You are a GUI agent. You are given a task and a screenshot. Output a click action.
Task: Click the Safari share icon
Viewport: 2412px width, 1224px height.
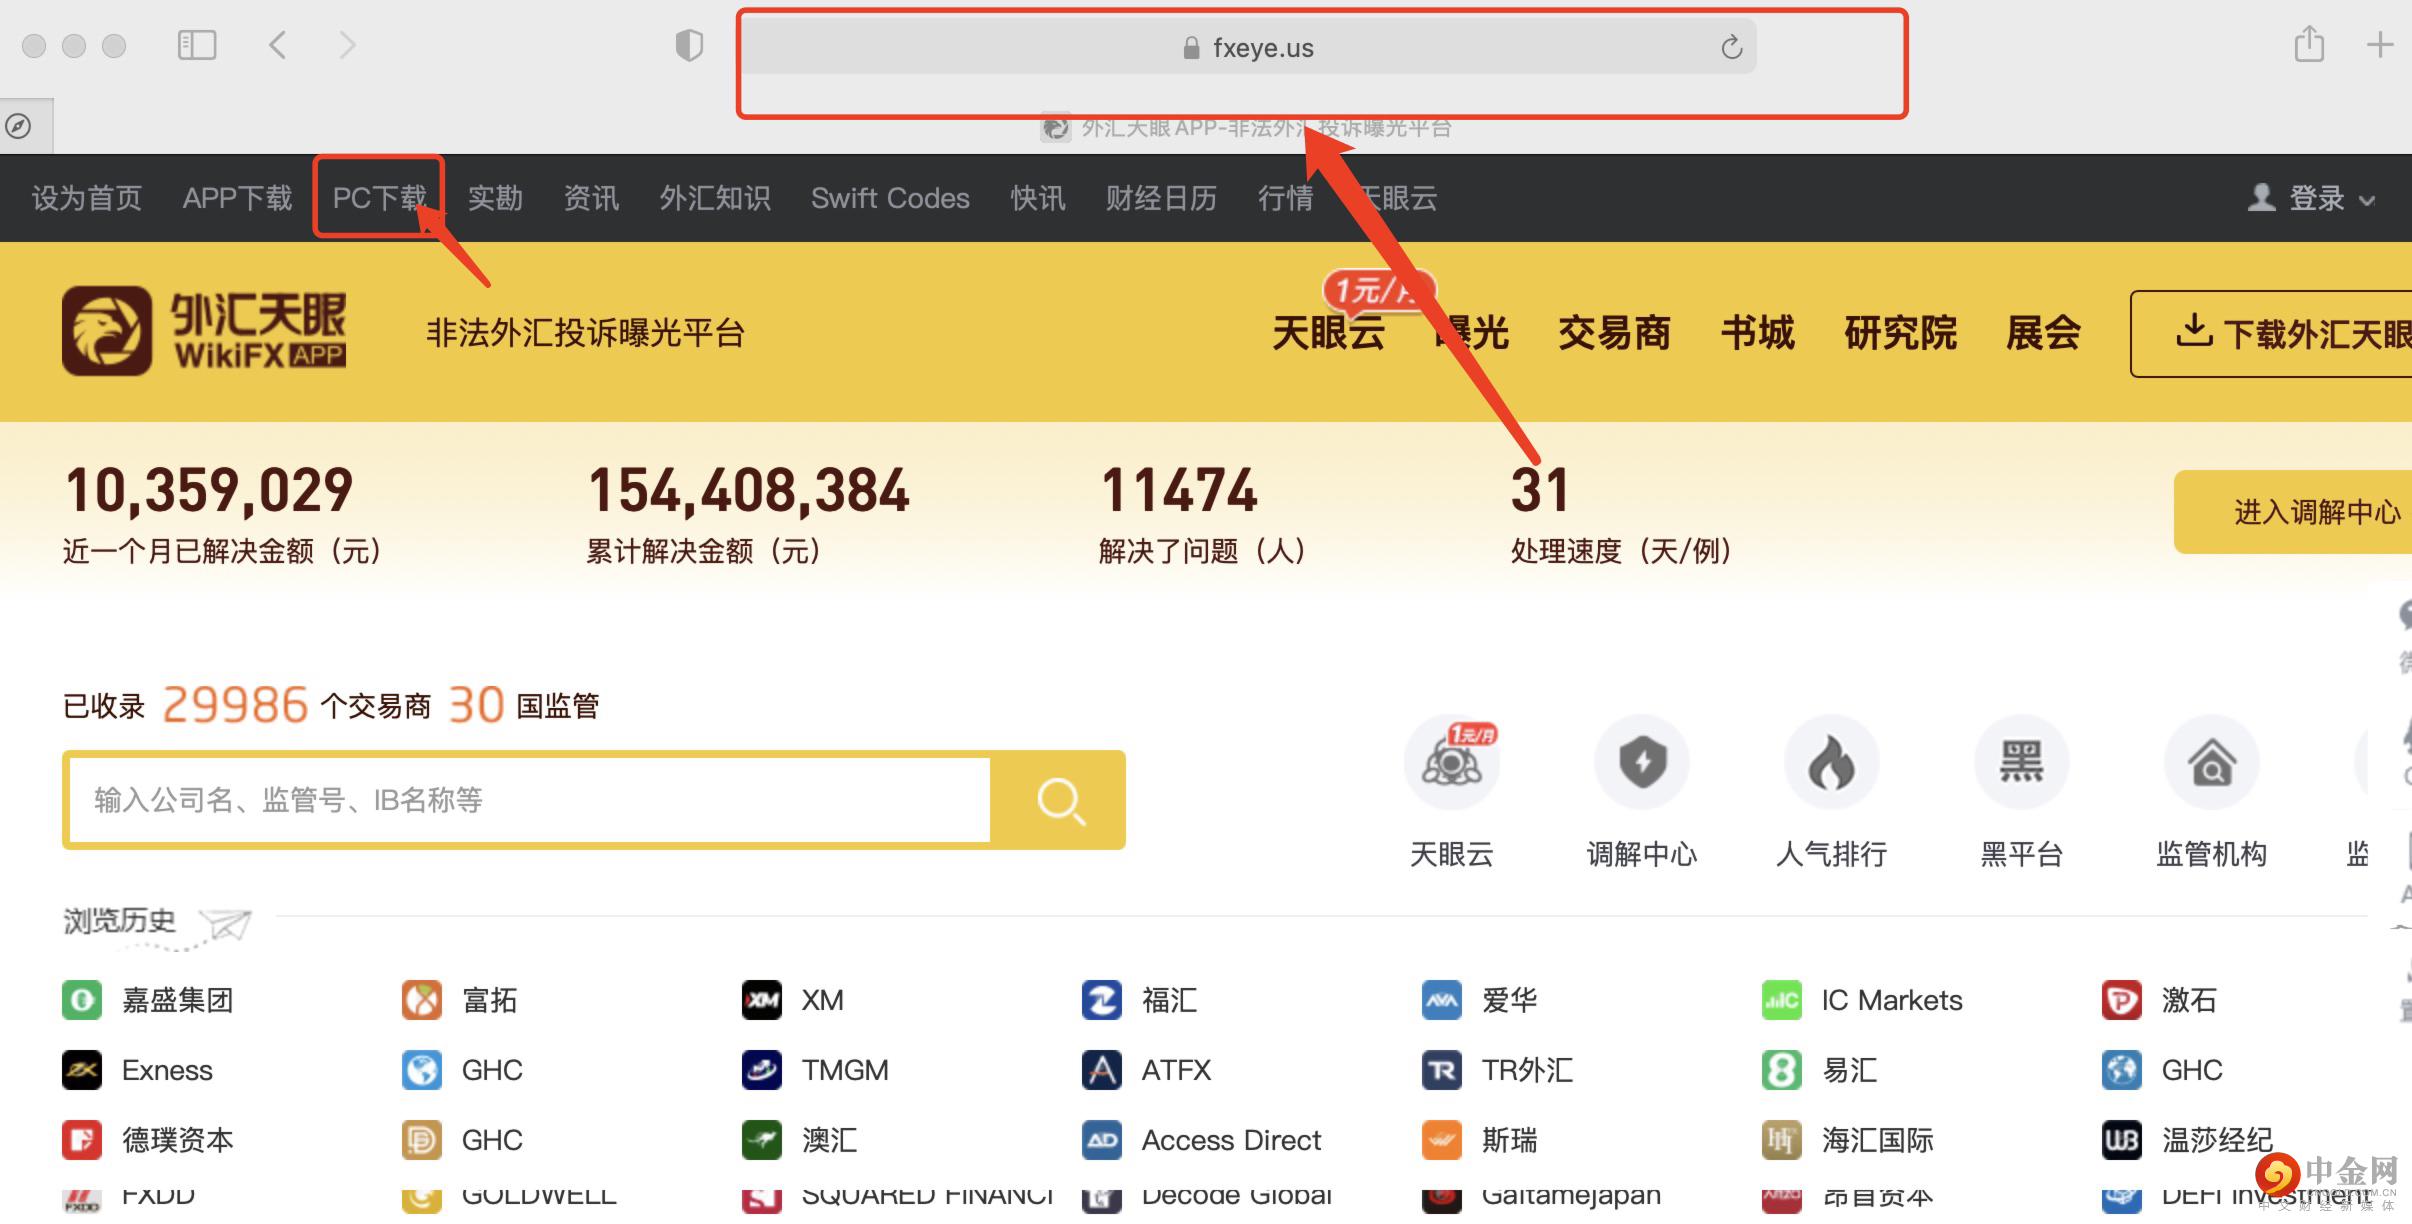(x=2309, y=45)
